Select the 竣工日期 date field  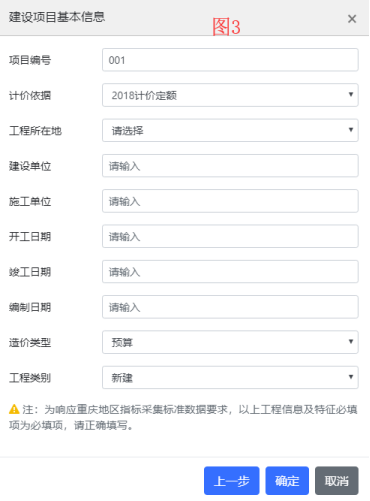230,272
